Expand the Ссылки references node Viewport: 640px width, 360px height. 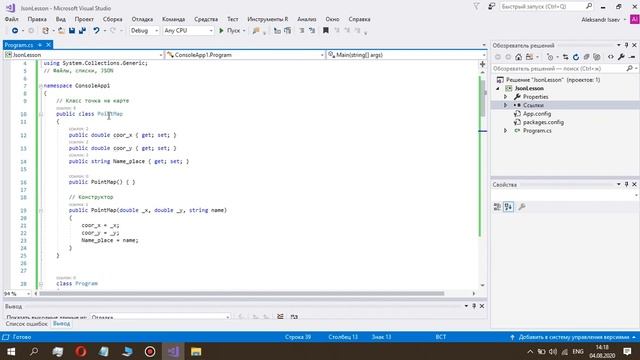click(x=506, y=105)
